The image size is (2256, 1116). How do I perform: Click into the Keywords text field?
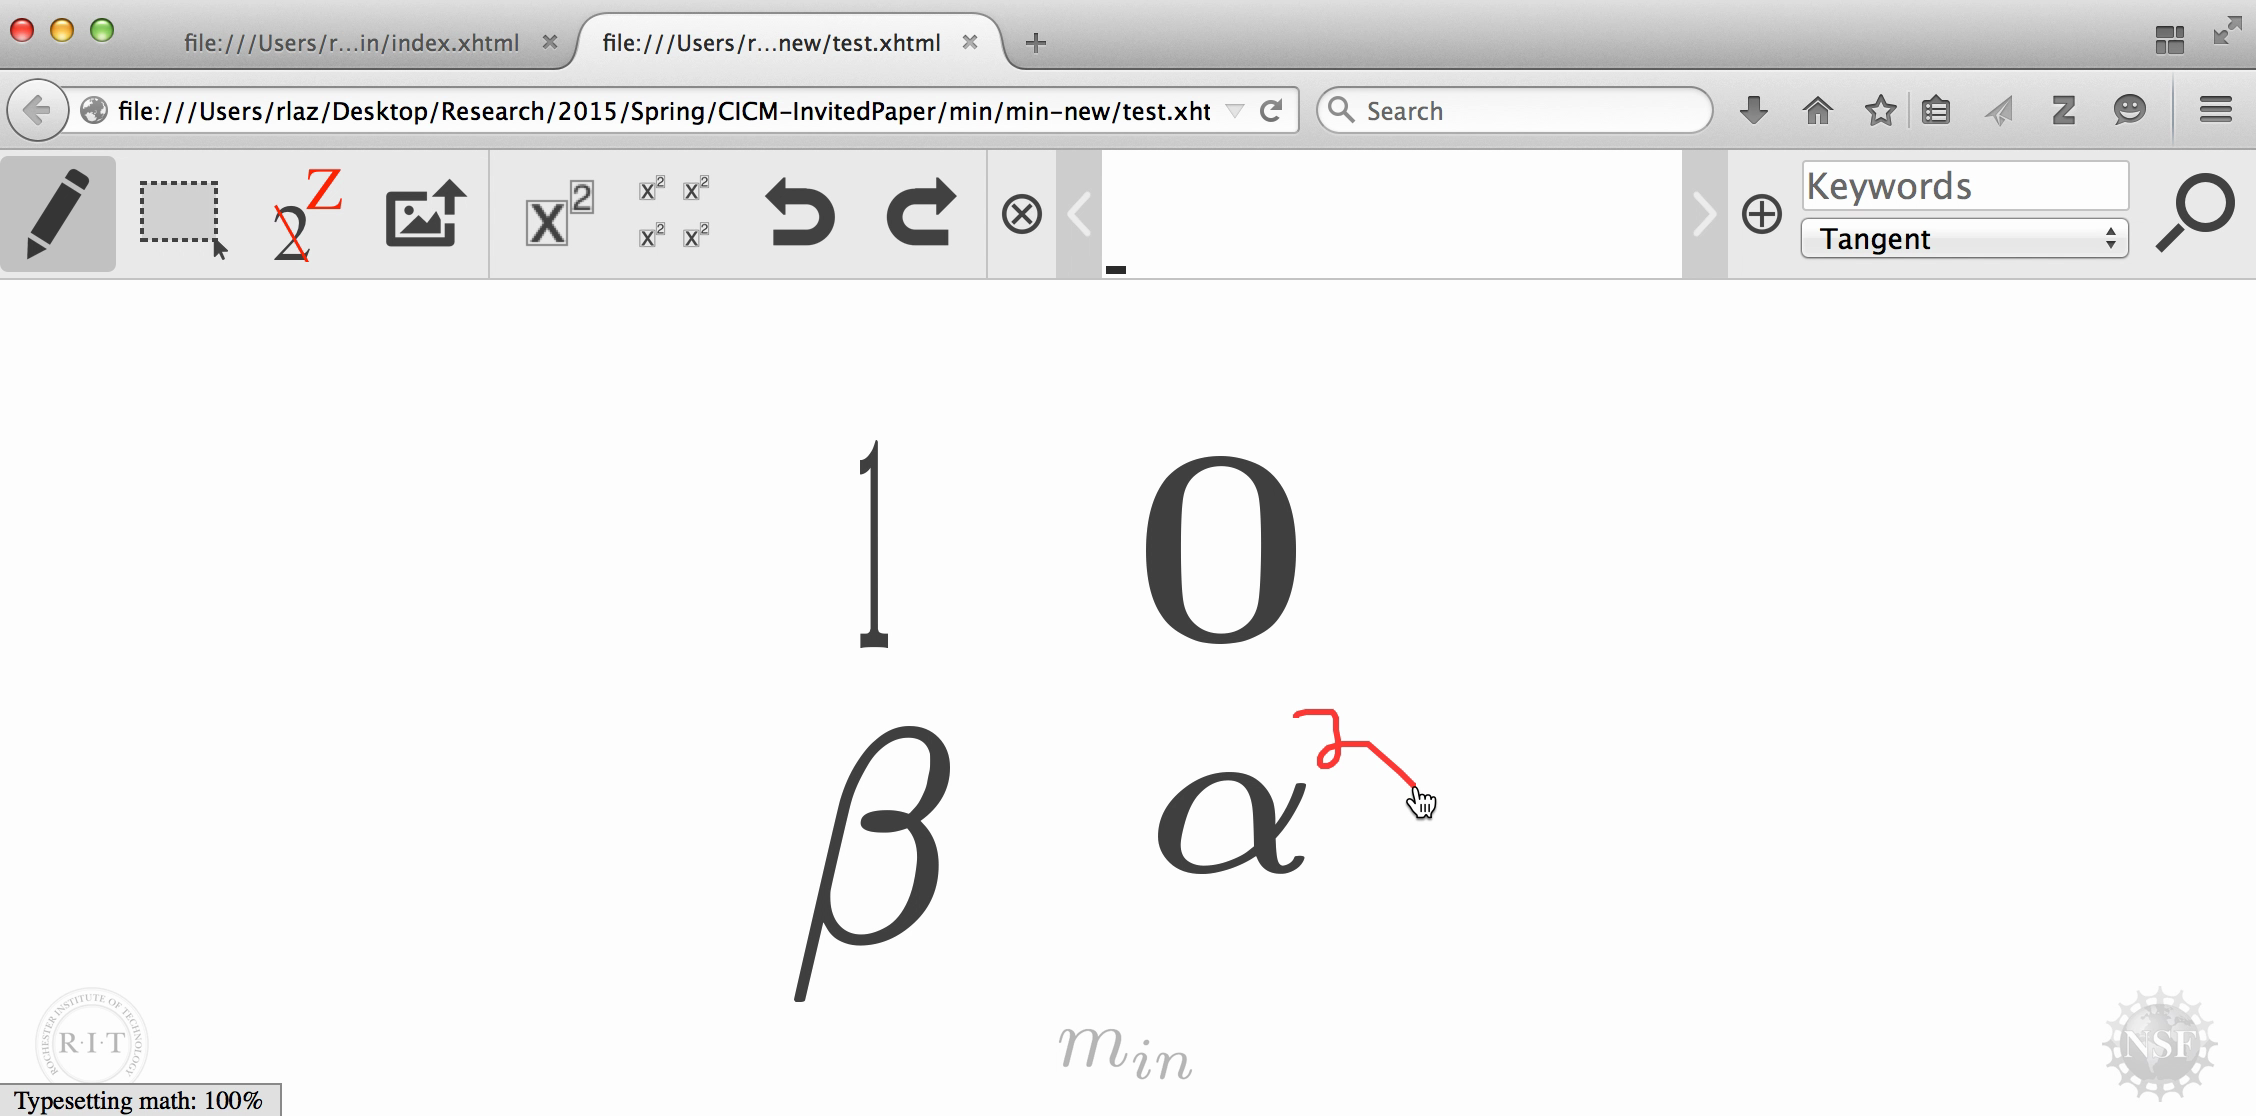(1964, 186)
